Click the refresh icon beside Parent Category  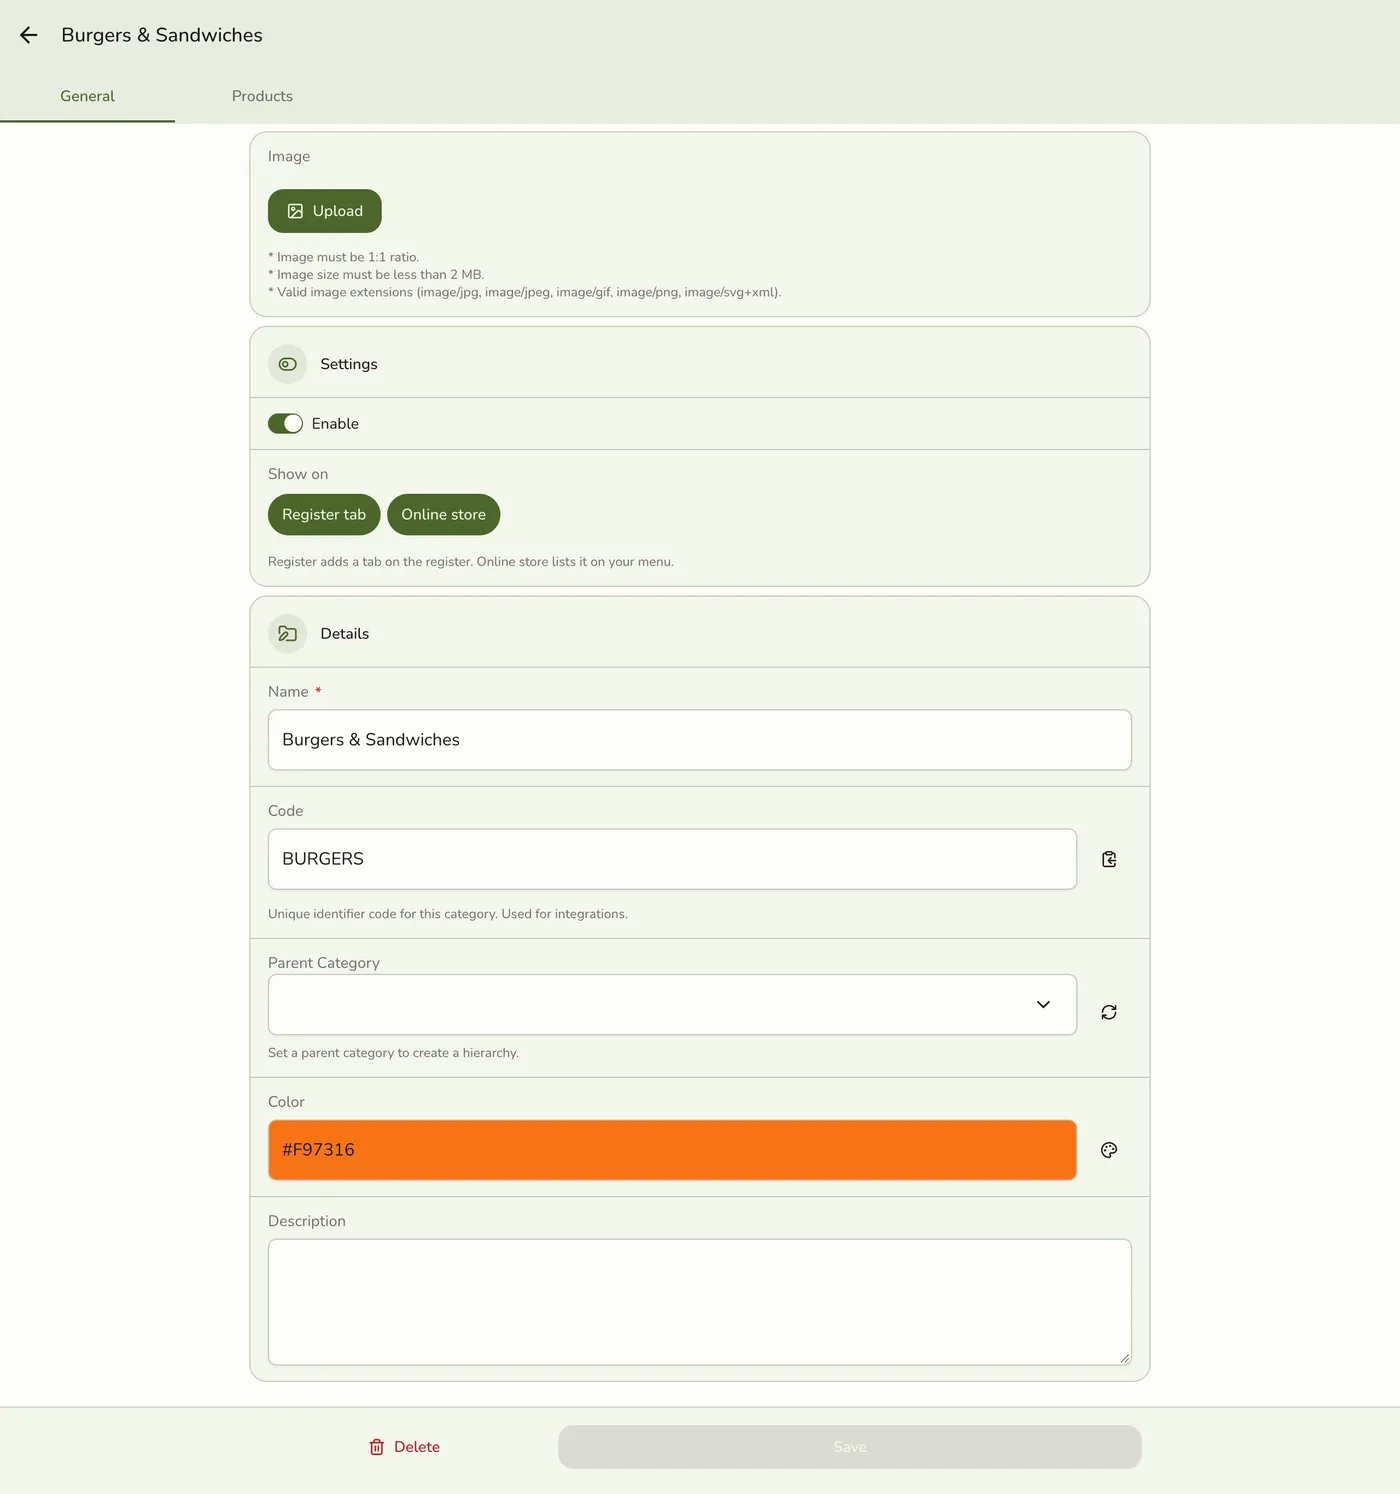[1109, 1012]
